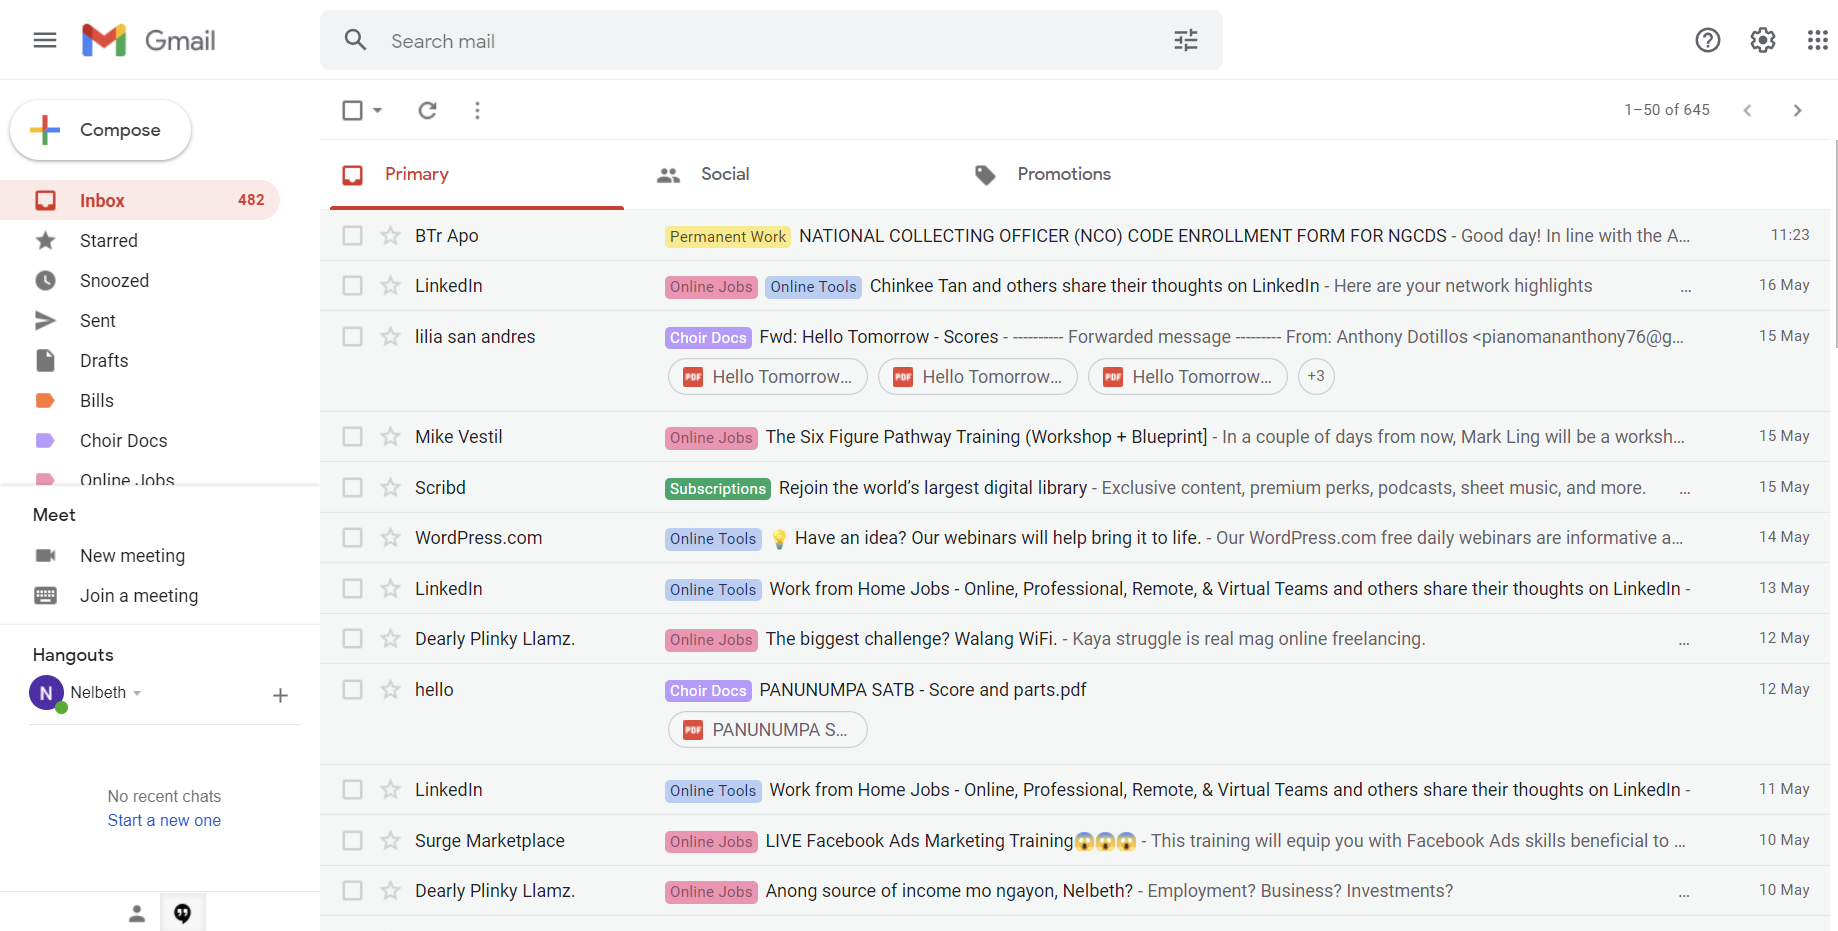Check the Mike Vestil email
Image resolution: width=1838 pixels, height=931 pixels.
point(352,436)
